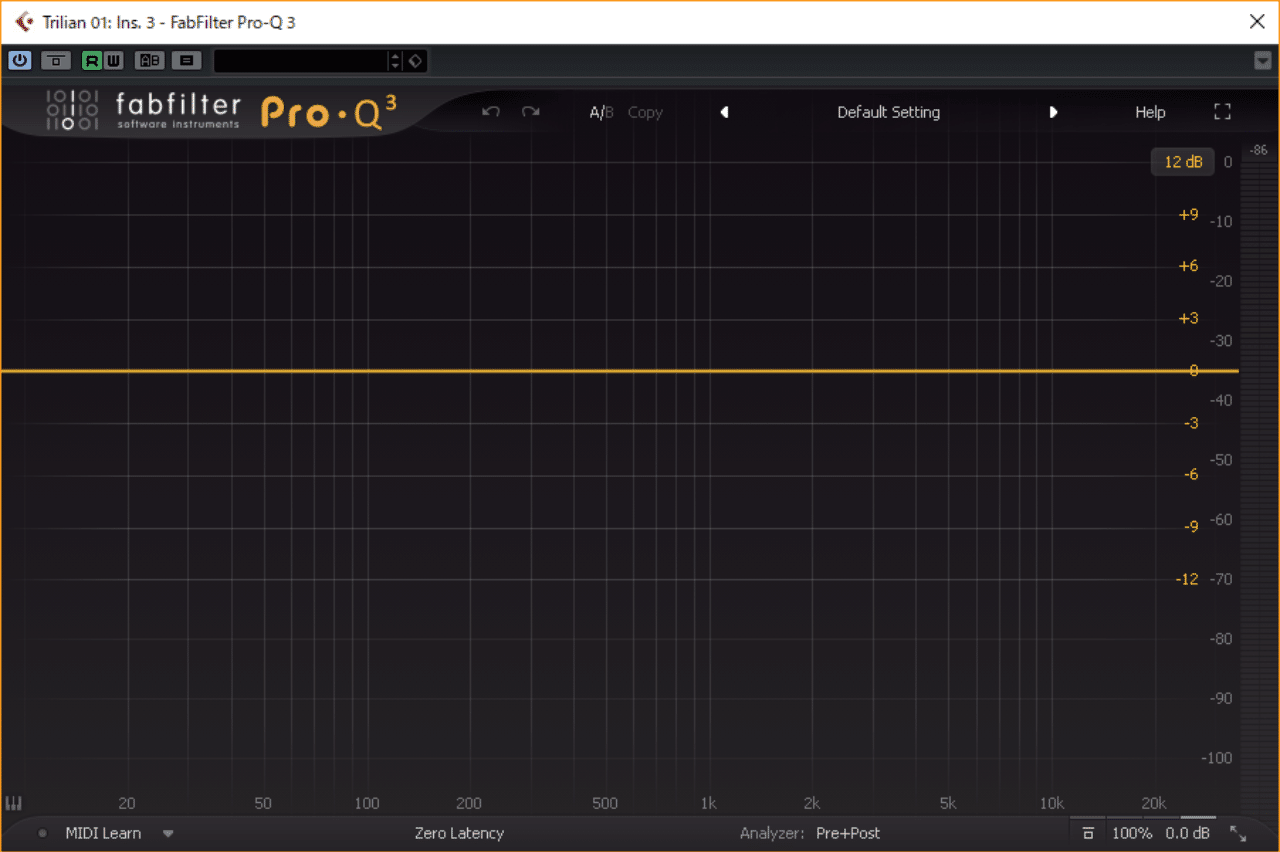Copy the current state to the other slot
This screenshot has height=852, width=1280.
pyautogui.click(x=645, y=112)
